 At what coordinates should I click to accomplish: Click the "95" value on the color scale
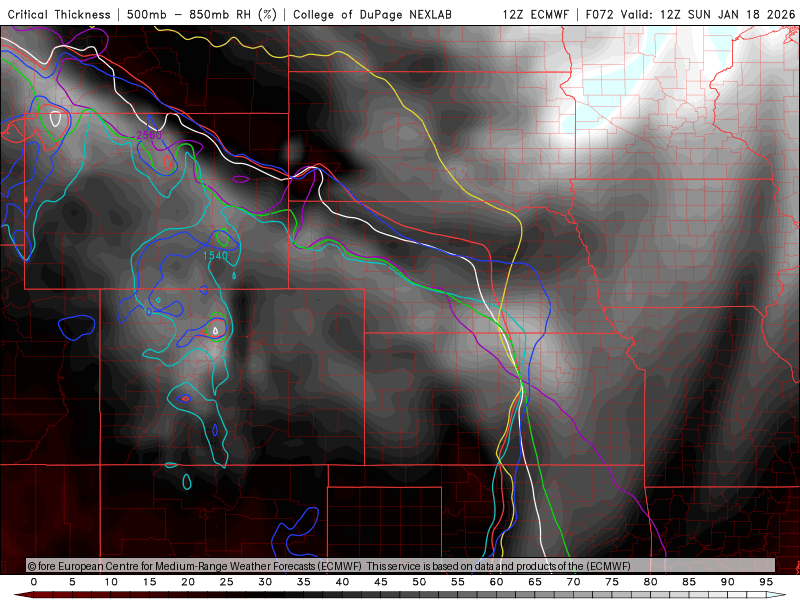tap(766, 582)
